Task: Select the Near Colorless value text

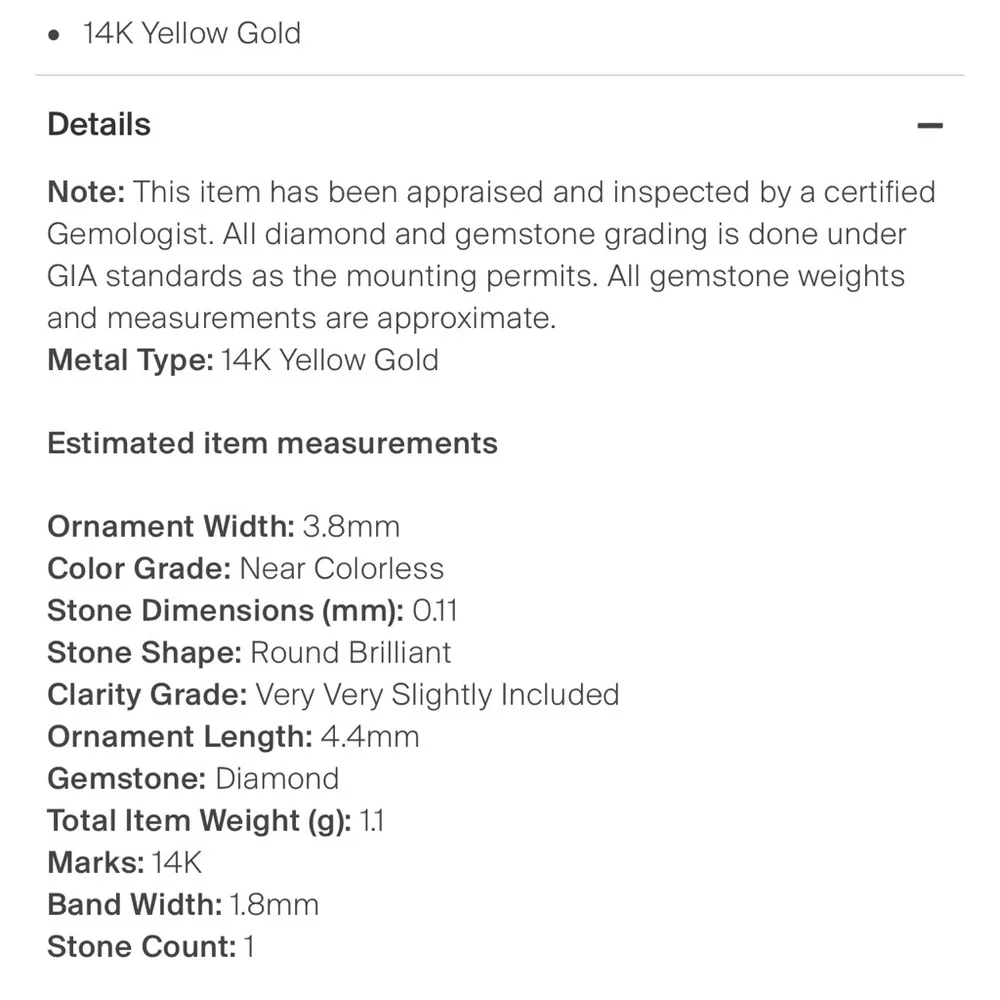Action: coord(341,568)
